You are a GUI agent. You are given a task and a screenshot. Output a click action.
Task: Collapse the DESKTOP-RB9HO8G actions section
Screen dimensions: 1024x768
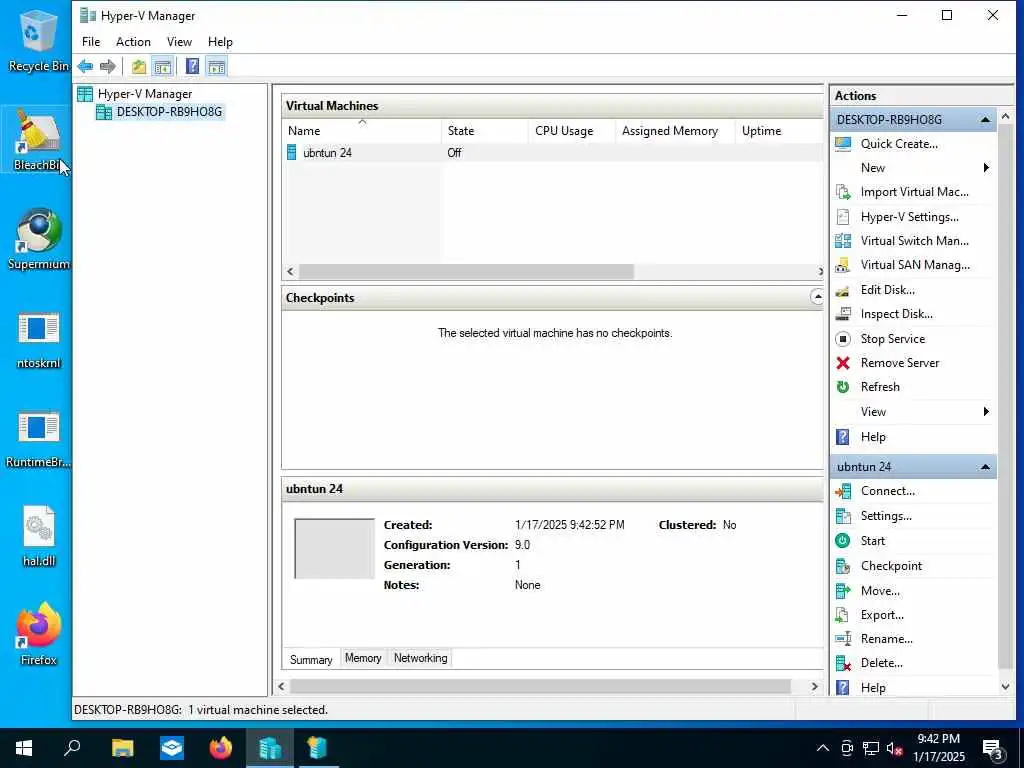pos(985,120)
